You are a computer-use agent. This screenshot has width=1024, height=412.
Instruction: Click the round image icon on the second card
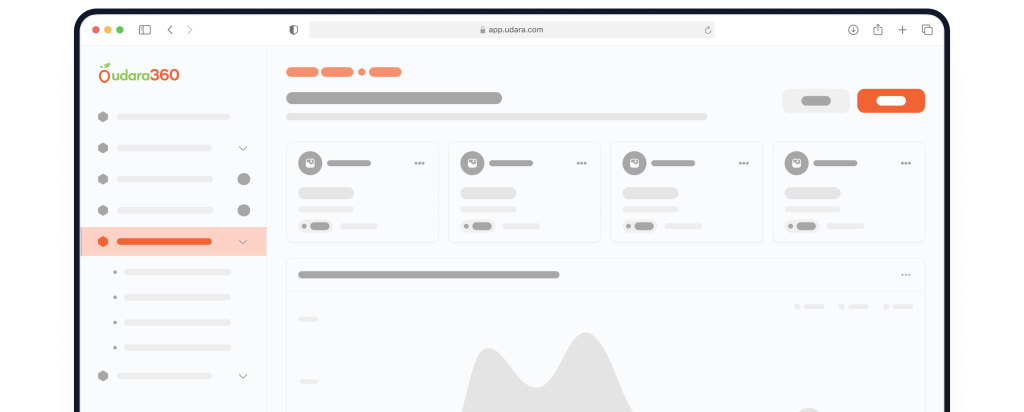[472, 163]
